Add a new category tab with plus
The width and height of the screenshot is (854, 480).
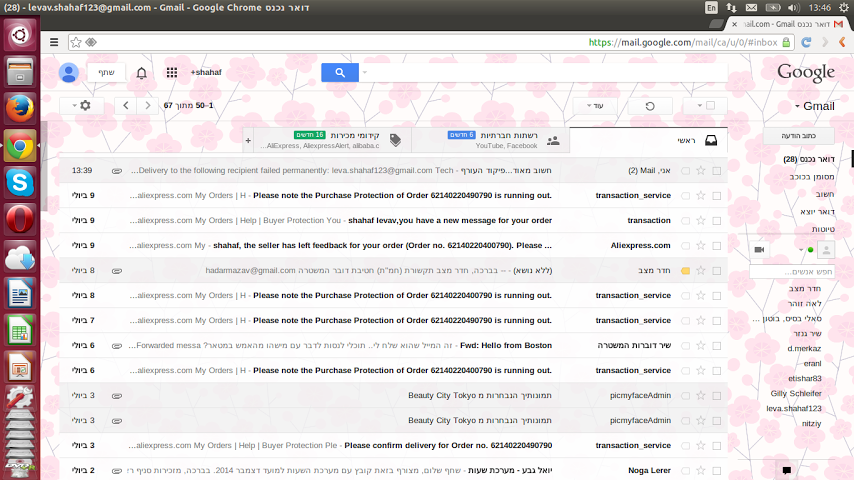click(x=248, y=141)
